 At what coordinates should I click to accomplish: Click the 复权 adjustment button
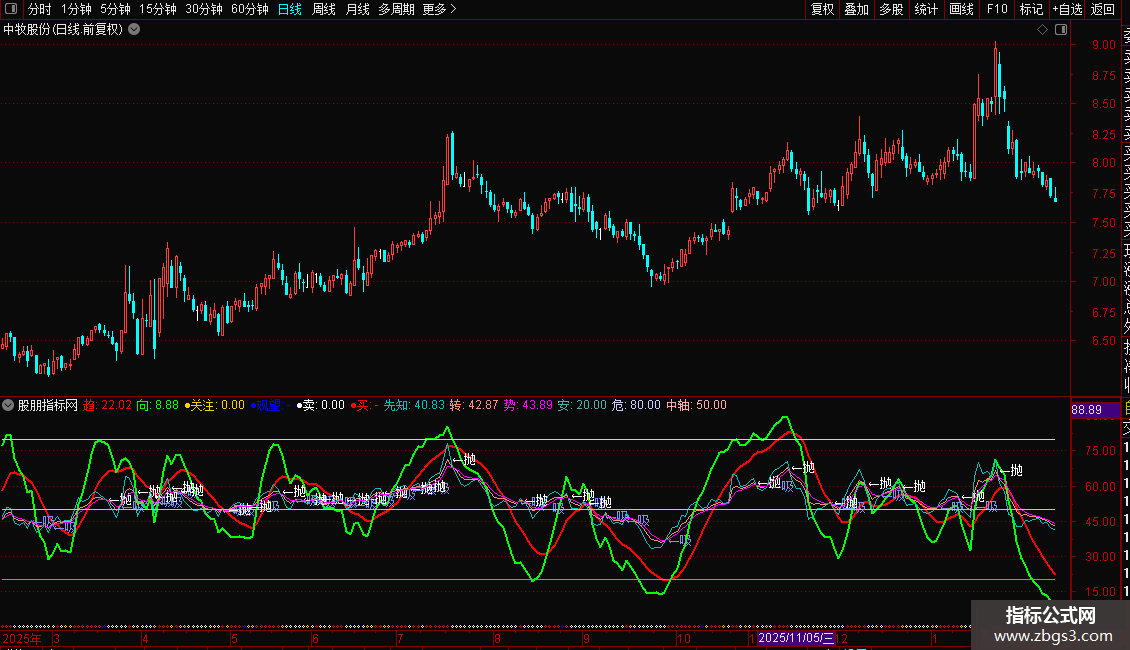(822, 9)
